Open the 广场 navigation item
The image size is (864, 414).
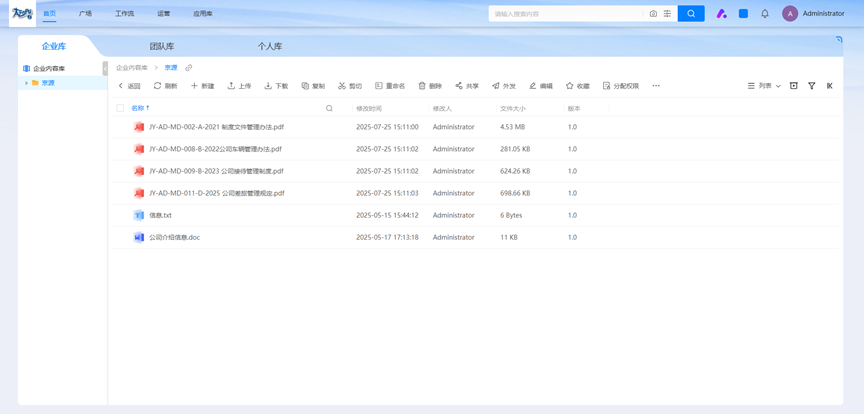pyautogui.click(x=85, y=14)
